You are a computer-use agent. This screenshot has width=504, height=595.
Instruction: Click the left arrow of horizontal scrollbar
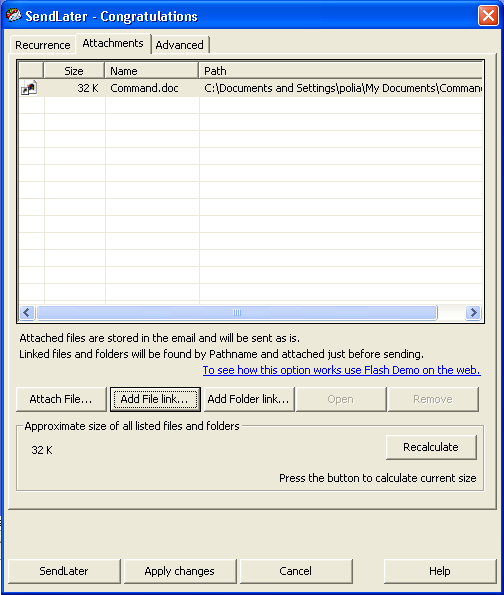27,313
